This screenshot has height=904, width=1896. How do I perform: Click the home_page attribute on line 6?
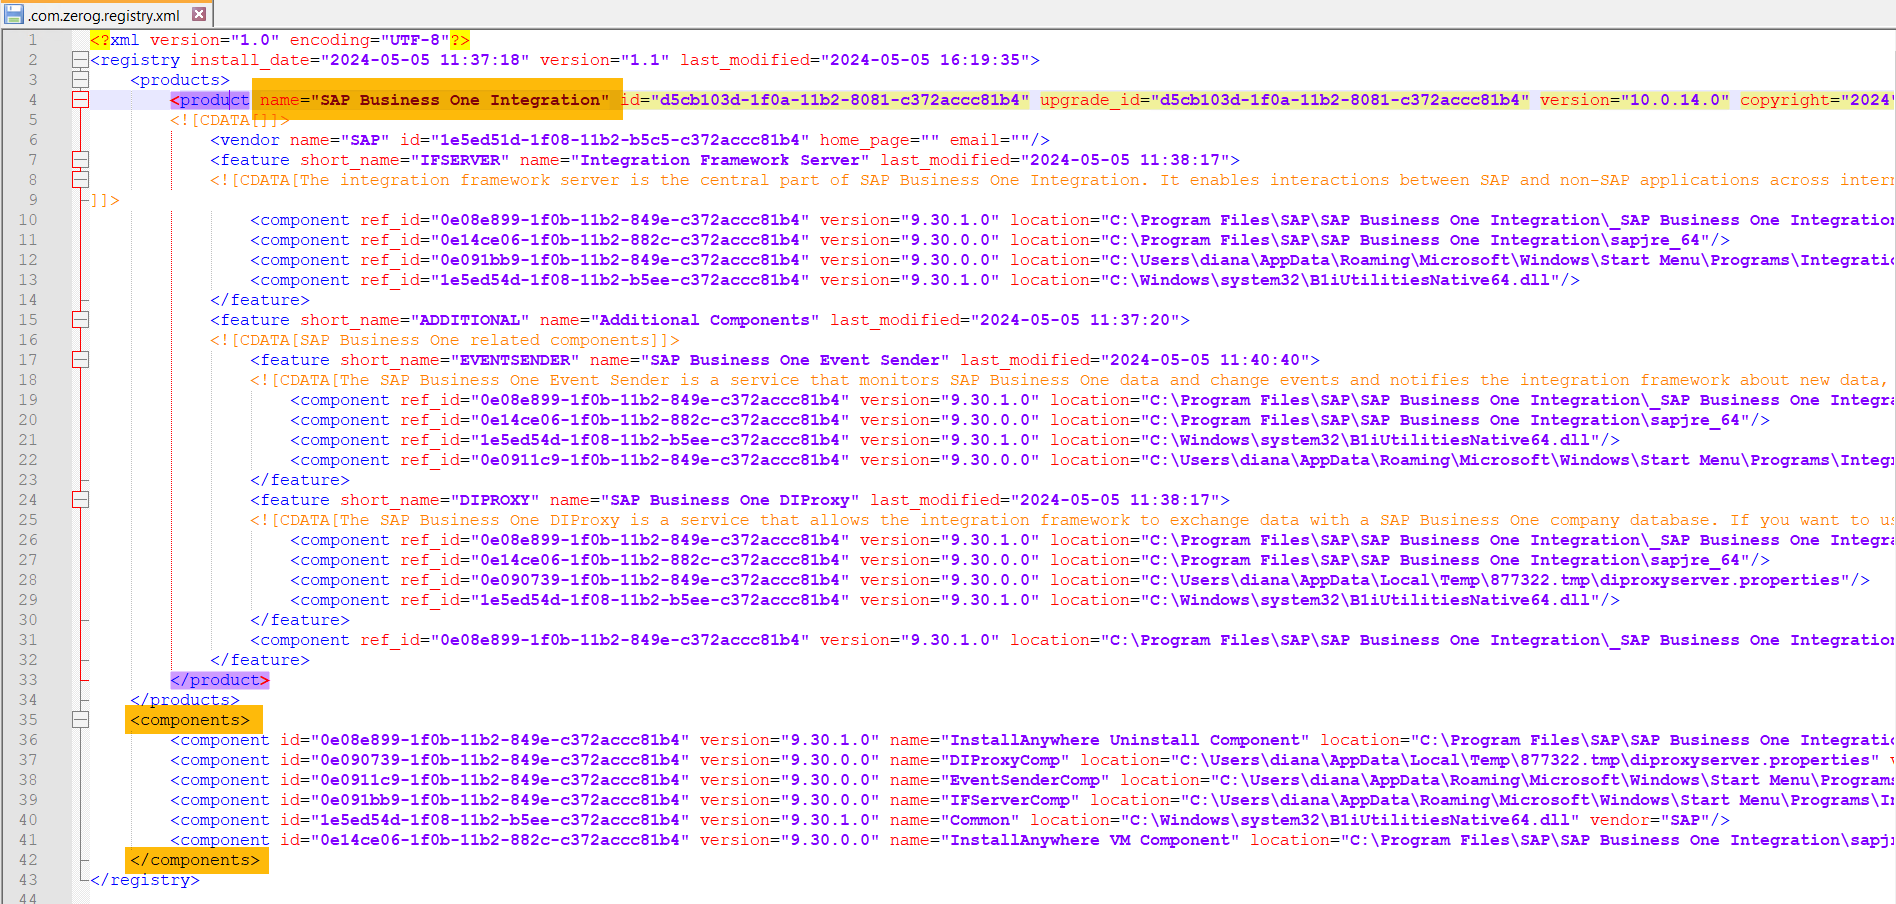(880, 140)
